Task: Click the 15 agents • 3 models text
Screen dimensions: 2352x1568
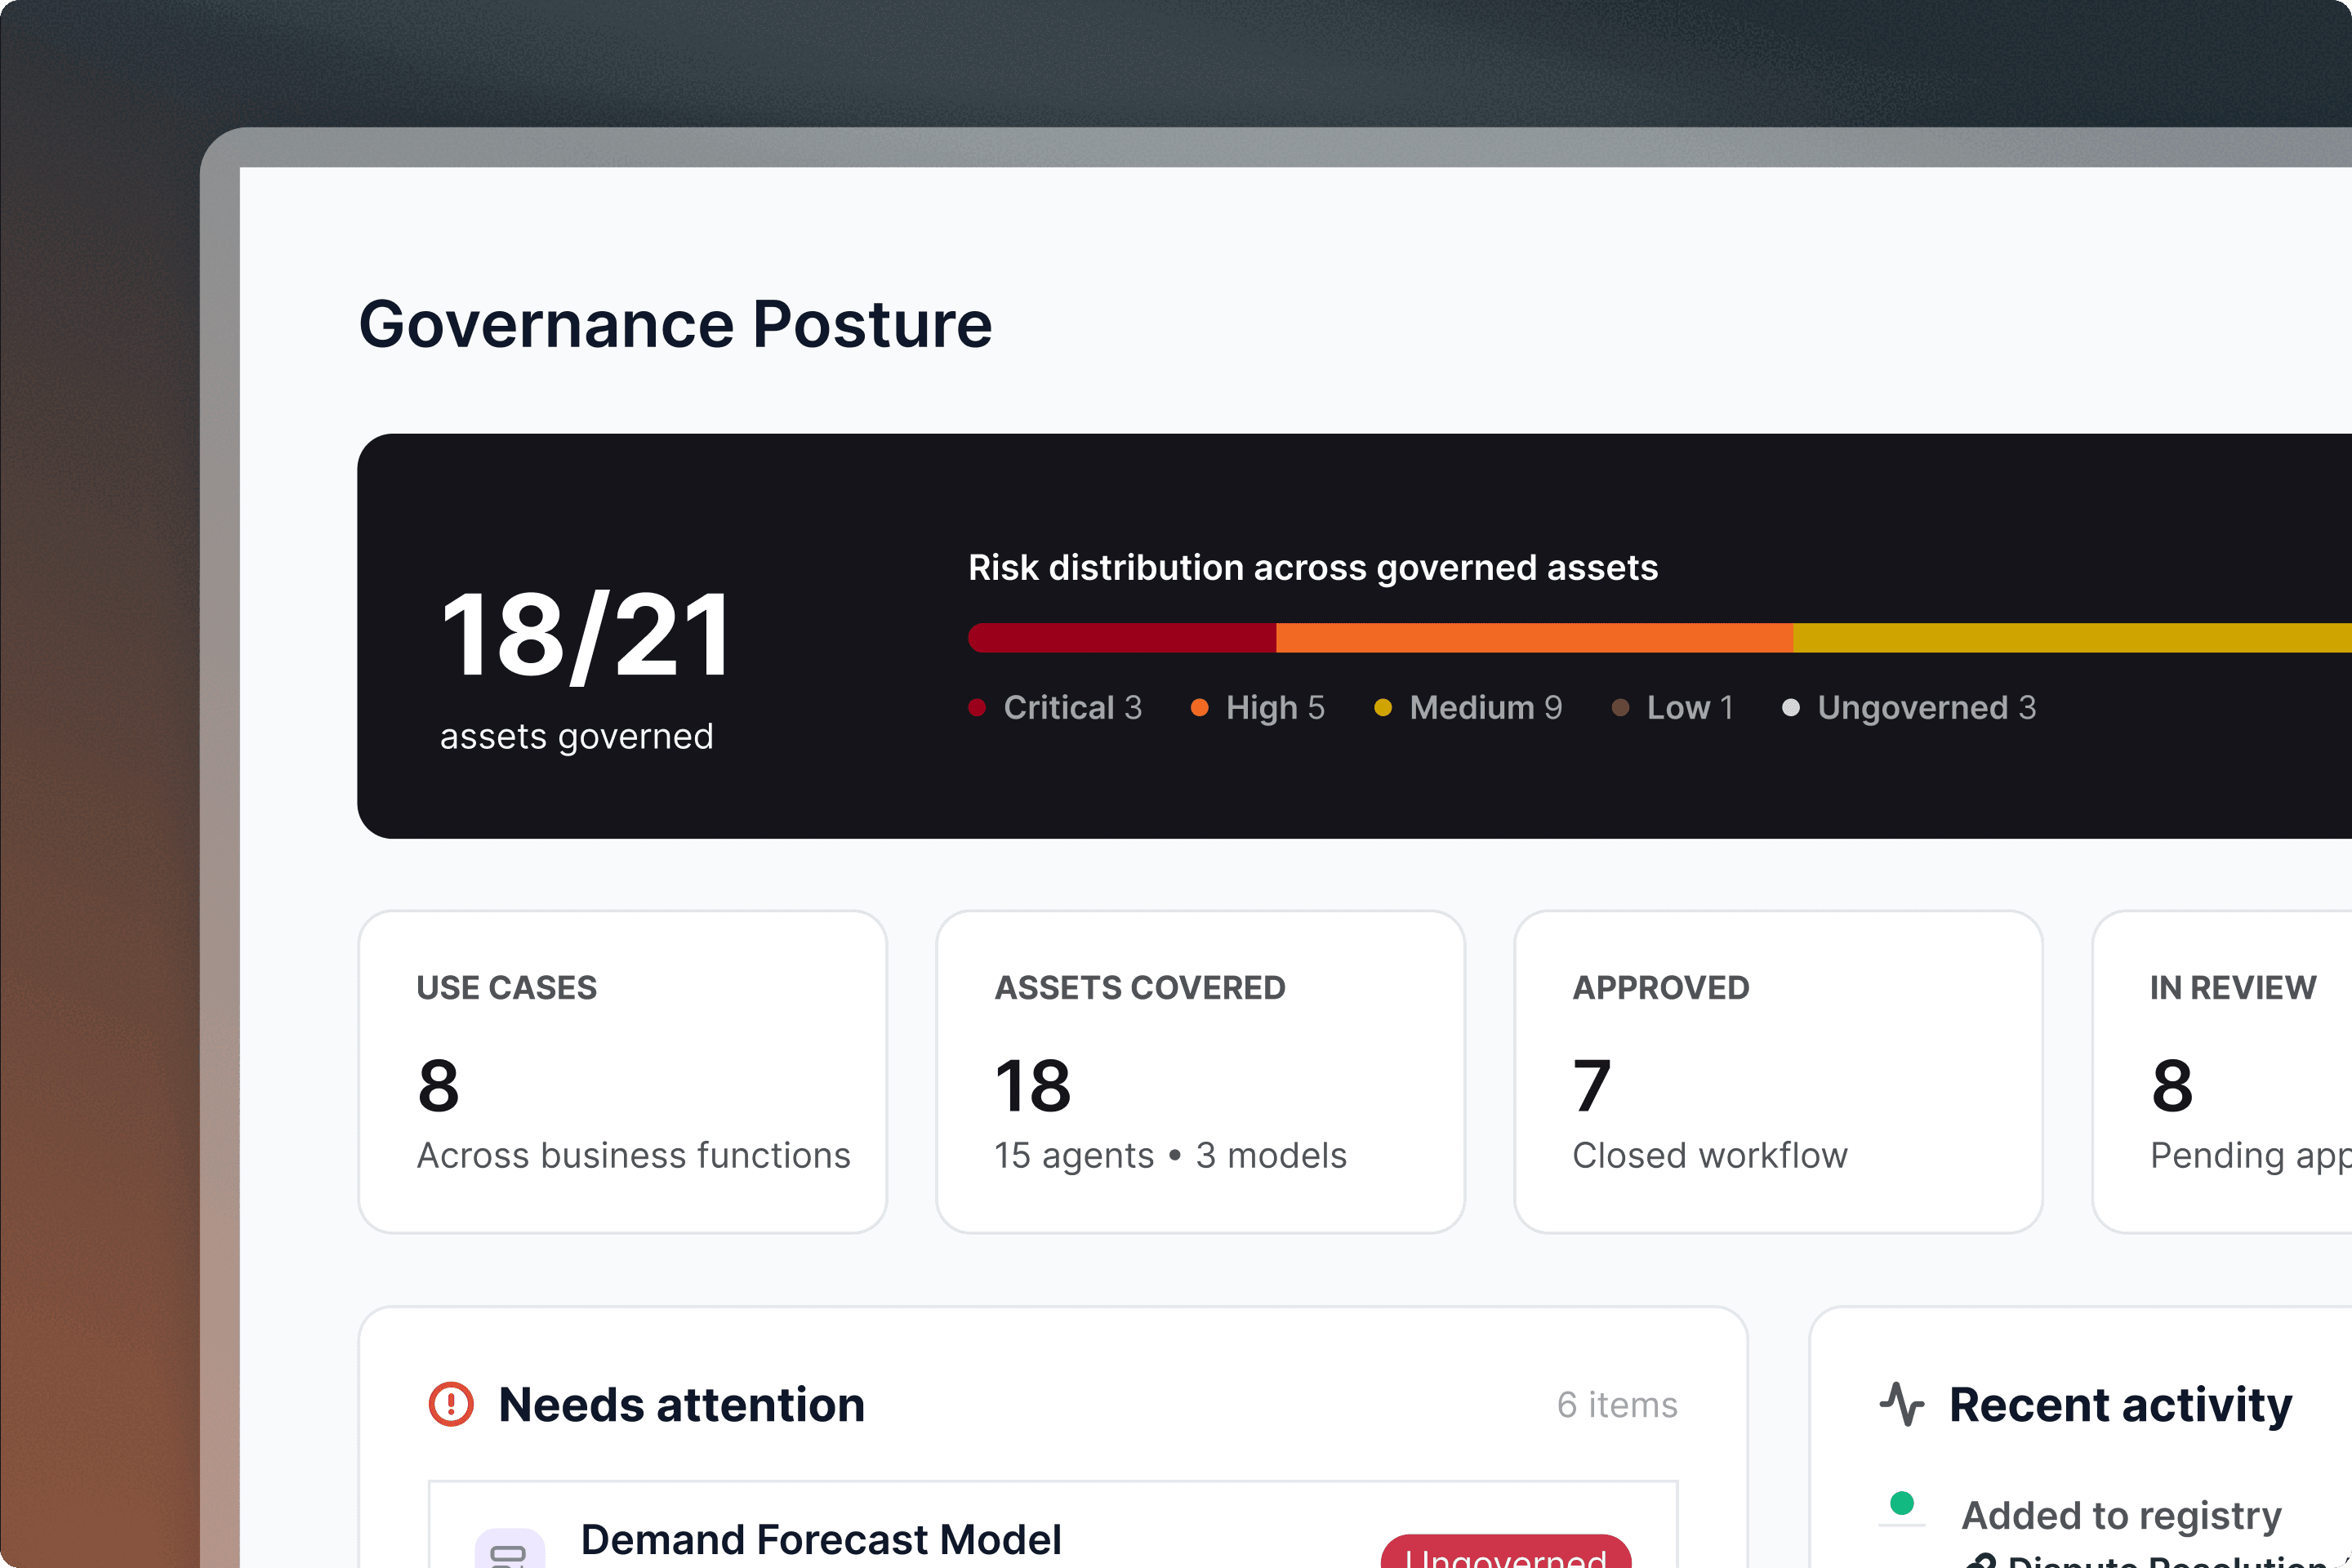Action: click(x=1171, y=1156)
